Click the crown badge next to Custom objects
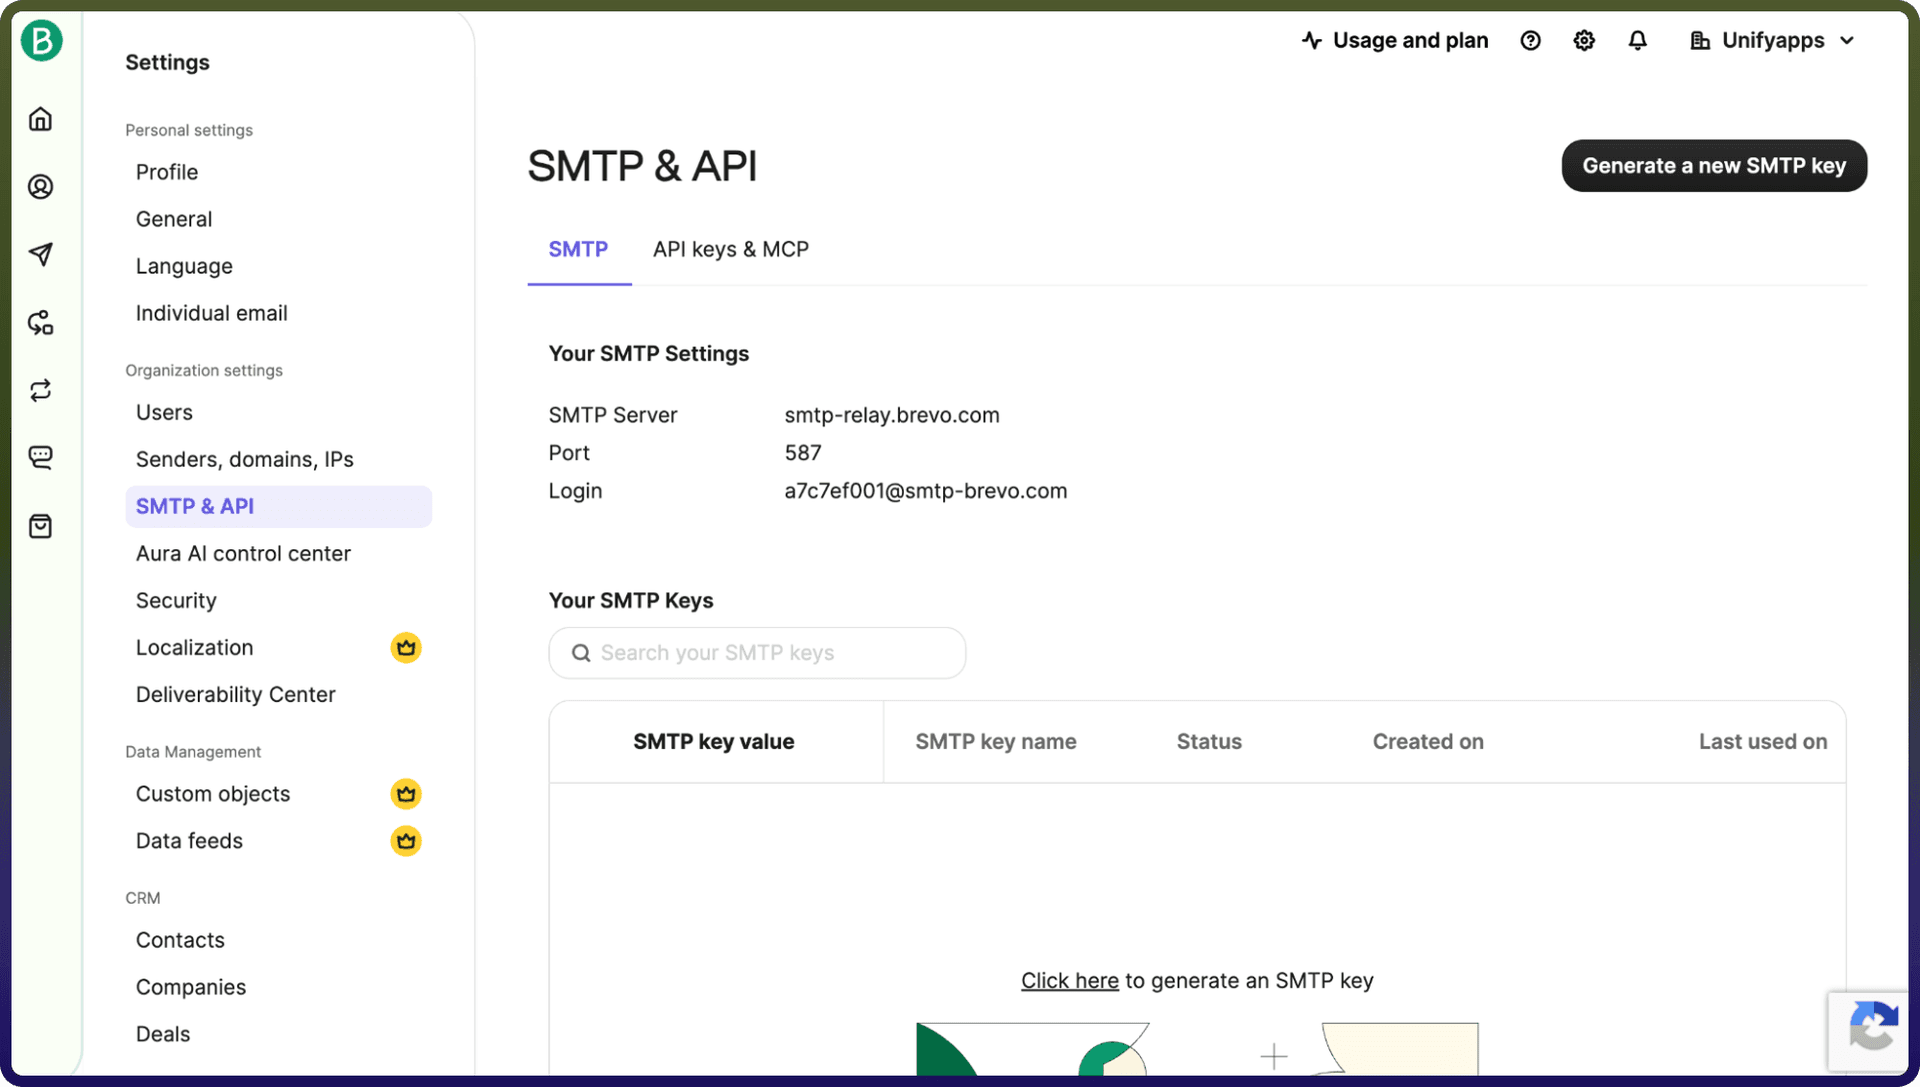Screen dimensions: 1920x1087 coord(406,794)
